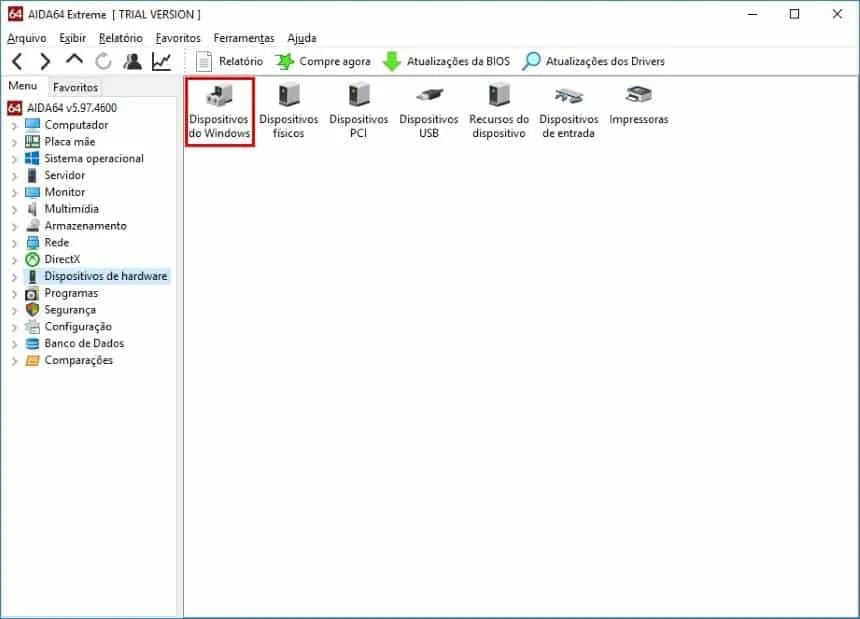Screen dimensions: 860x619
Task: Click the user profile toolbar icon
Action: pyautogui.click(x=132, y=61)
